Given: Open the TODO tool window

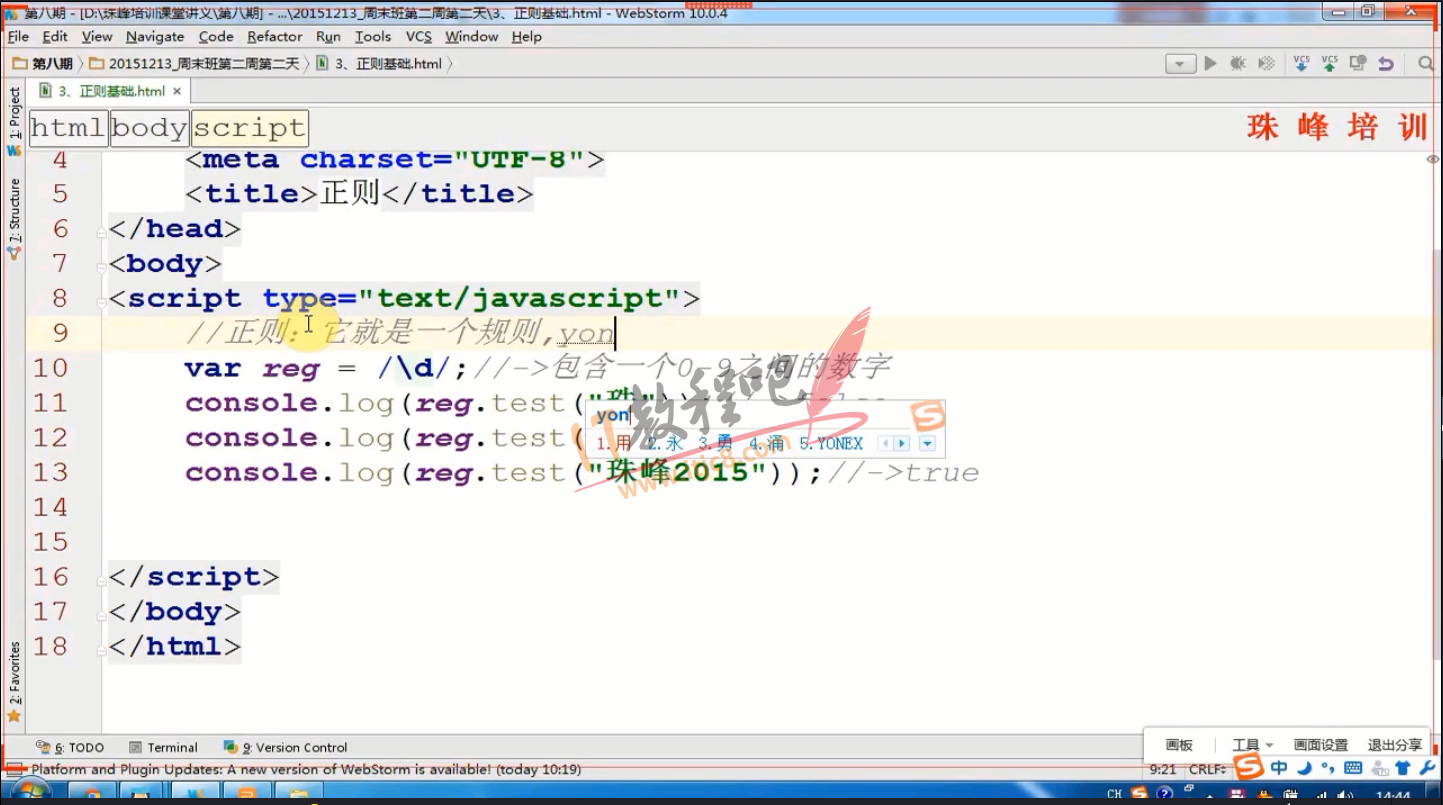Looking at the screenshot, I should pyautogui.click(x=70, y=747).
